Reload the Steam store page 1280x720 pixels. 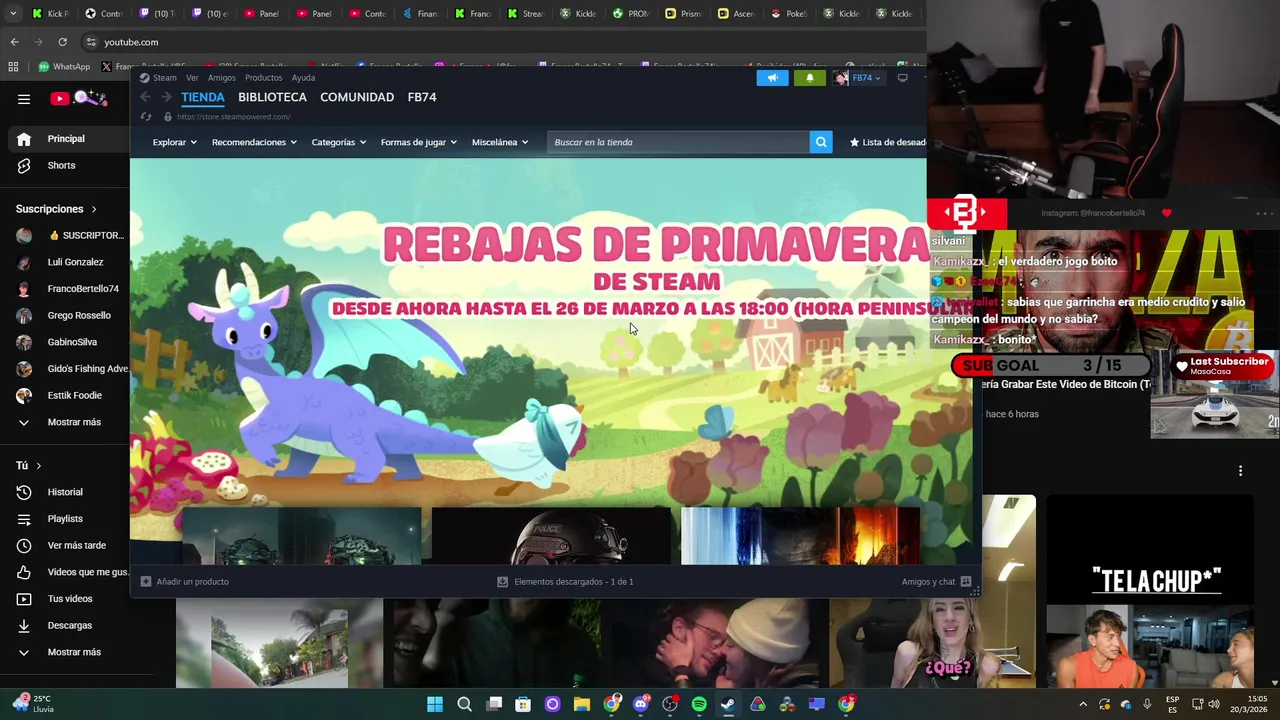pyautogui.click(x=146, y=117)
